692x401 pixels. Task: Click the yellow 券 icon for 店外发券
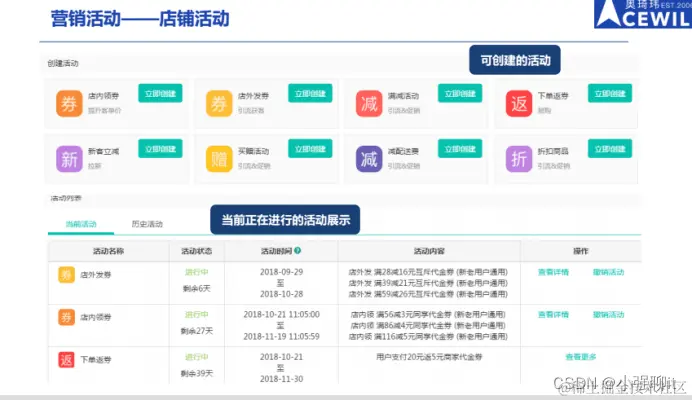[x=219, y=104]
